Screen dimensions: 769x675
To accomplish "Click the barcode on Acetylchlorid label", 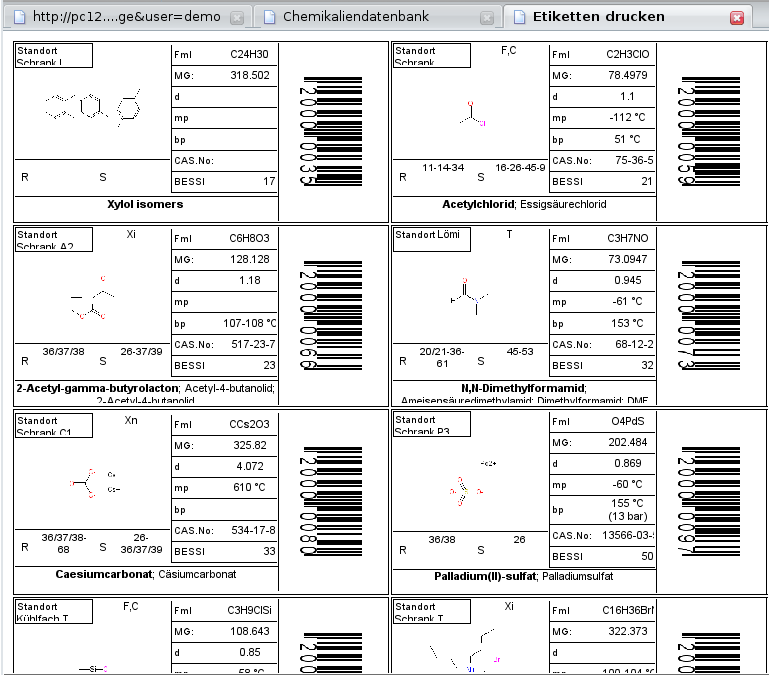I will pos(709,131).
